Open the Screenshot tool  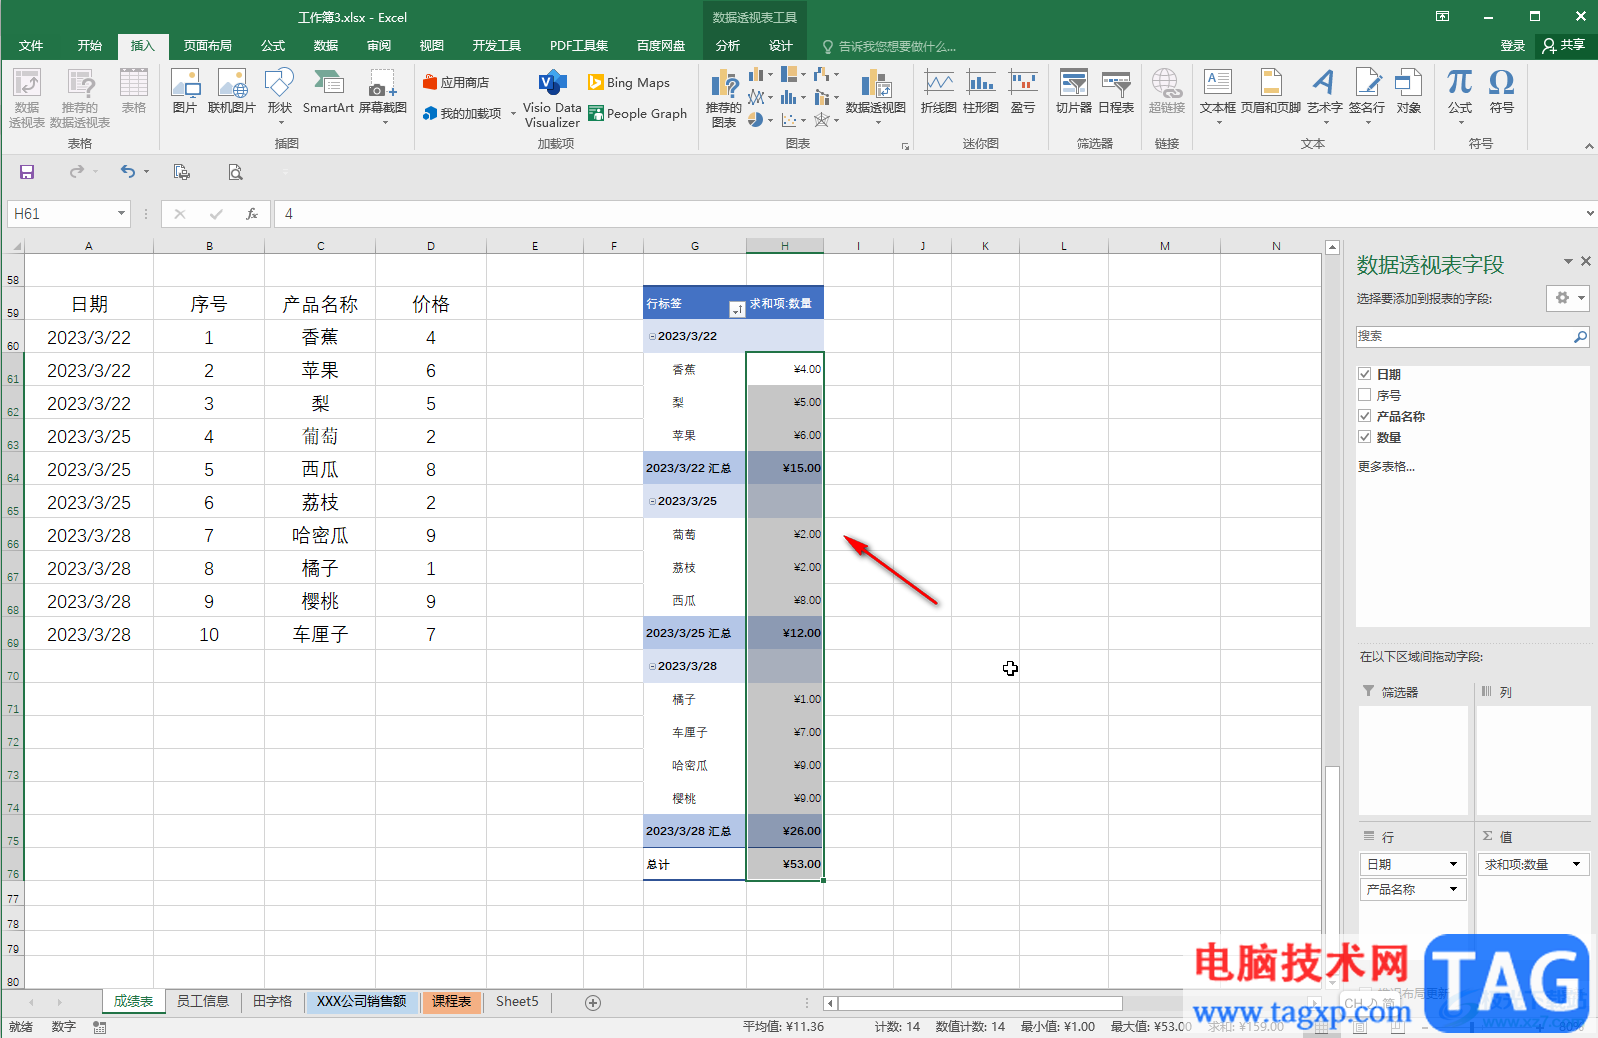tap(383, 96)
